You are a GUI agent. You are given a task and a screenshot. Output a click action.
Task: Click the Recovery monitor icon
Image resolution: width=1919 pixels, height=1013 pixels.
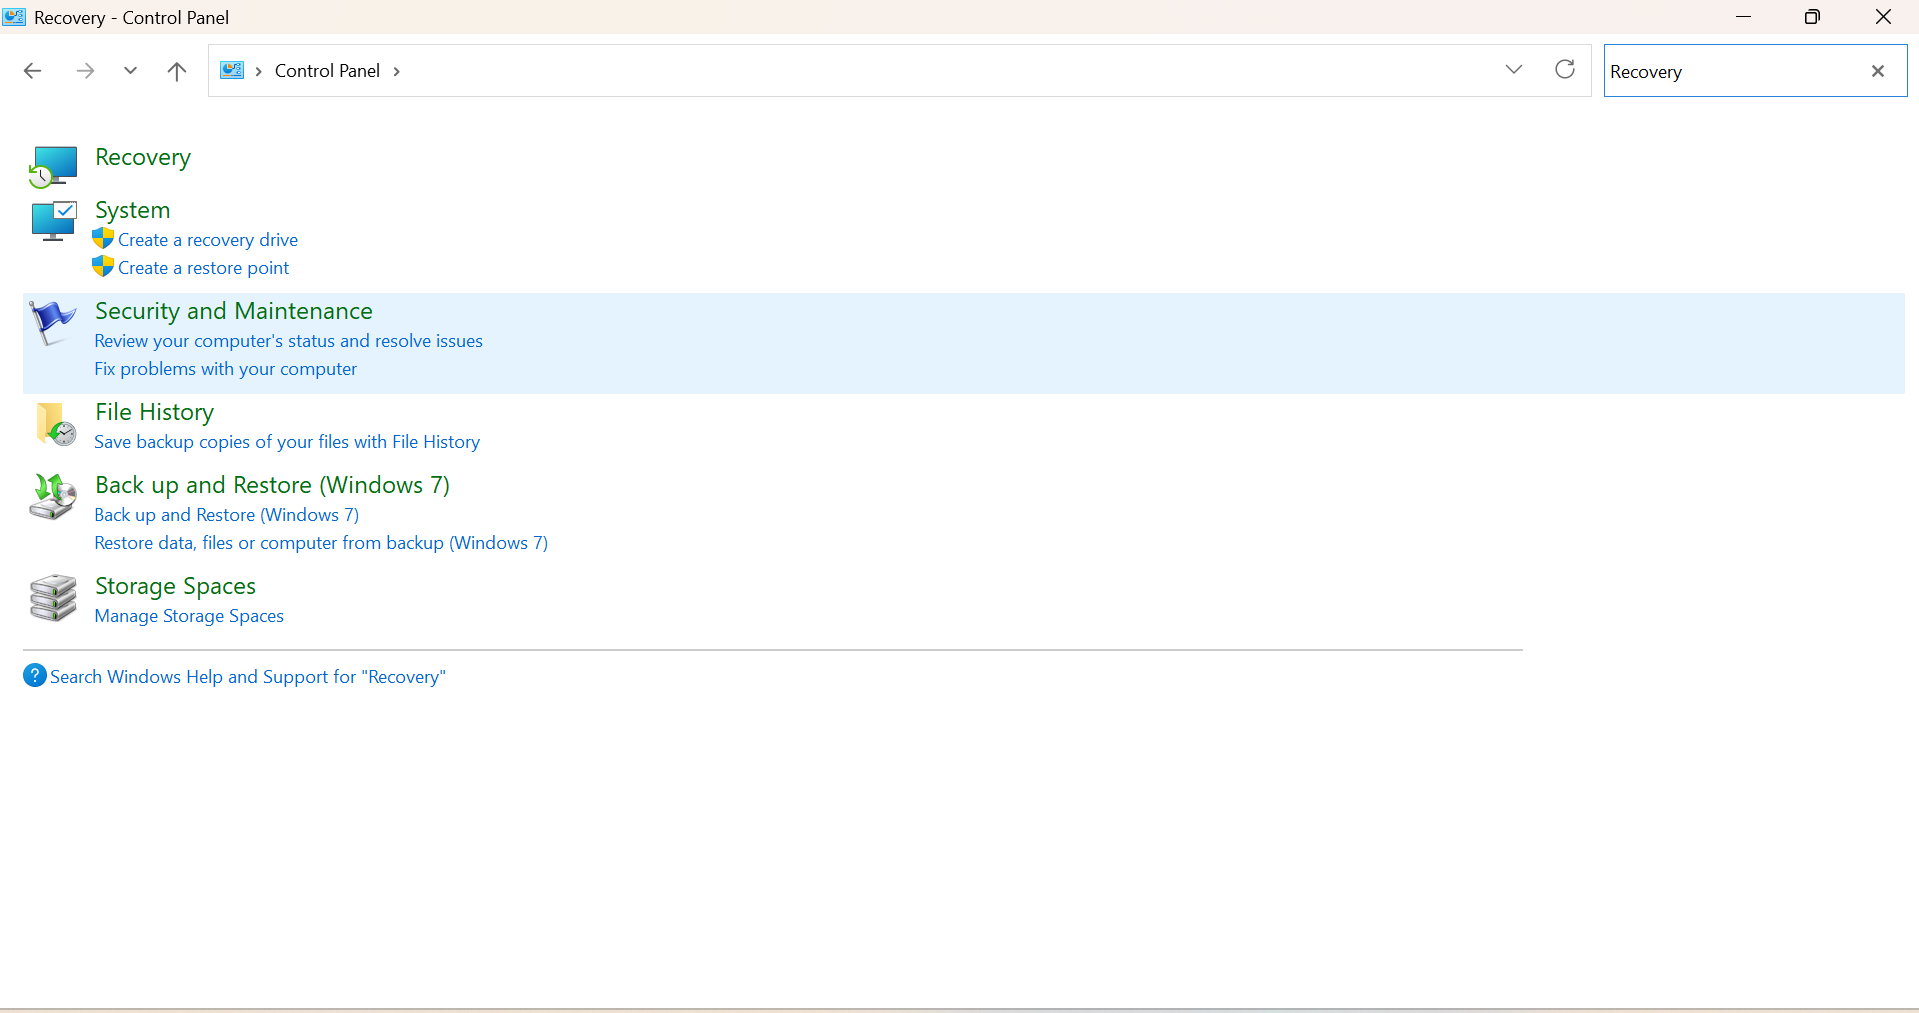53,166
